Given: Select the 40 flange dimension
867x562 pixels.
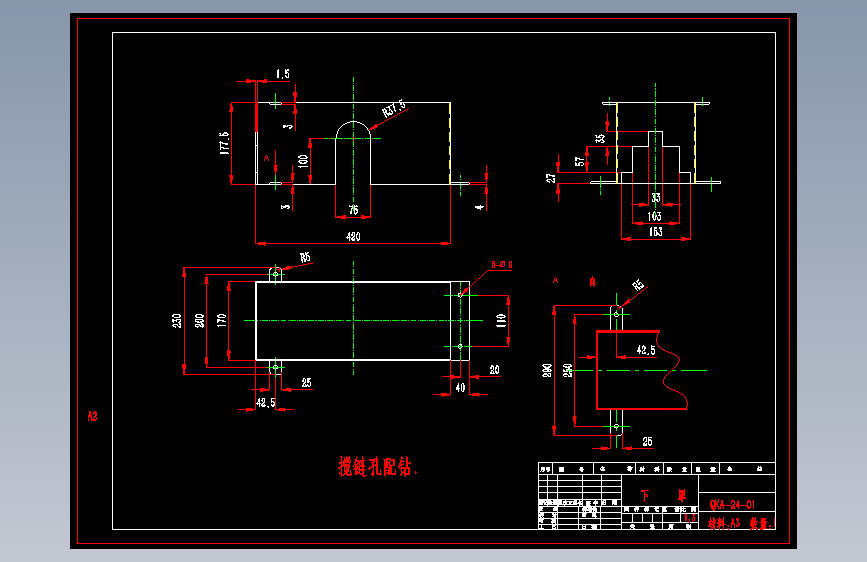Looking at the screenshot, I should [460, 388].
